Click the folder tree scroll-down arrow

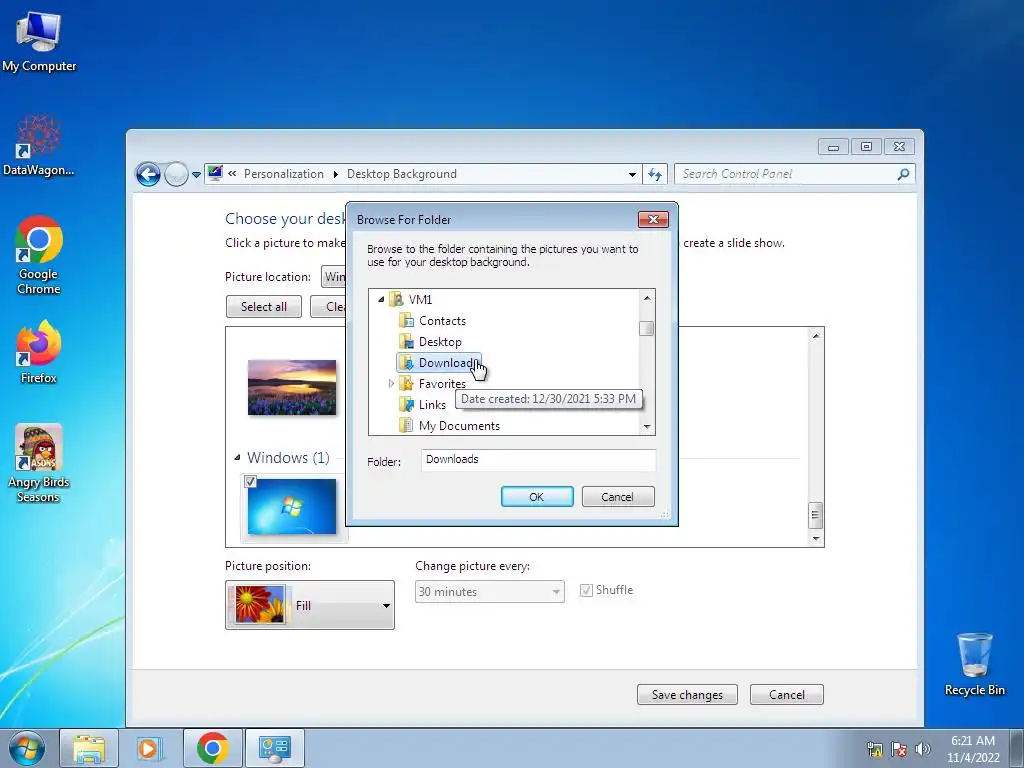coord(647,426)
